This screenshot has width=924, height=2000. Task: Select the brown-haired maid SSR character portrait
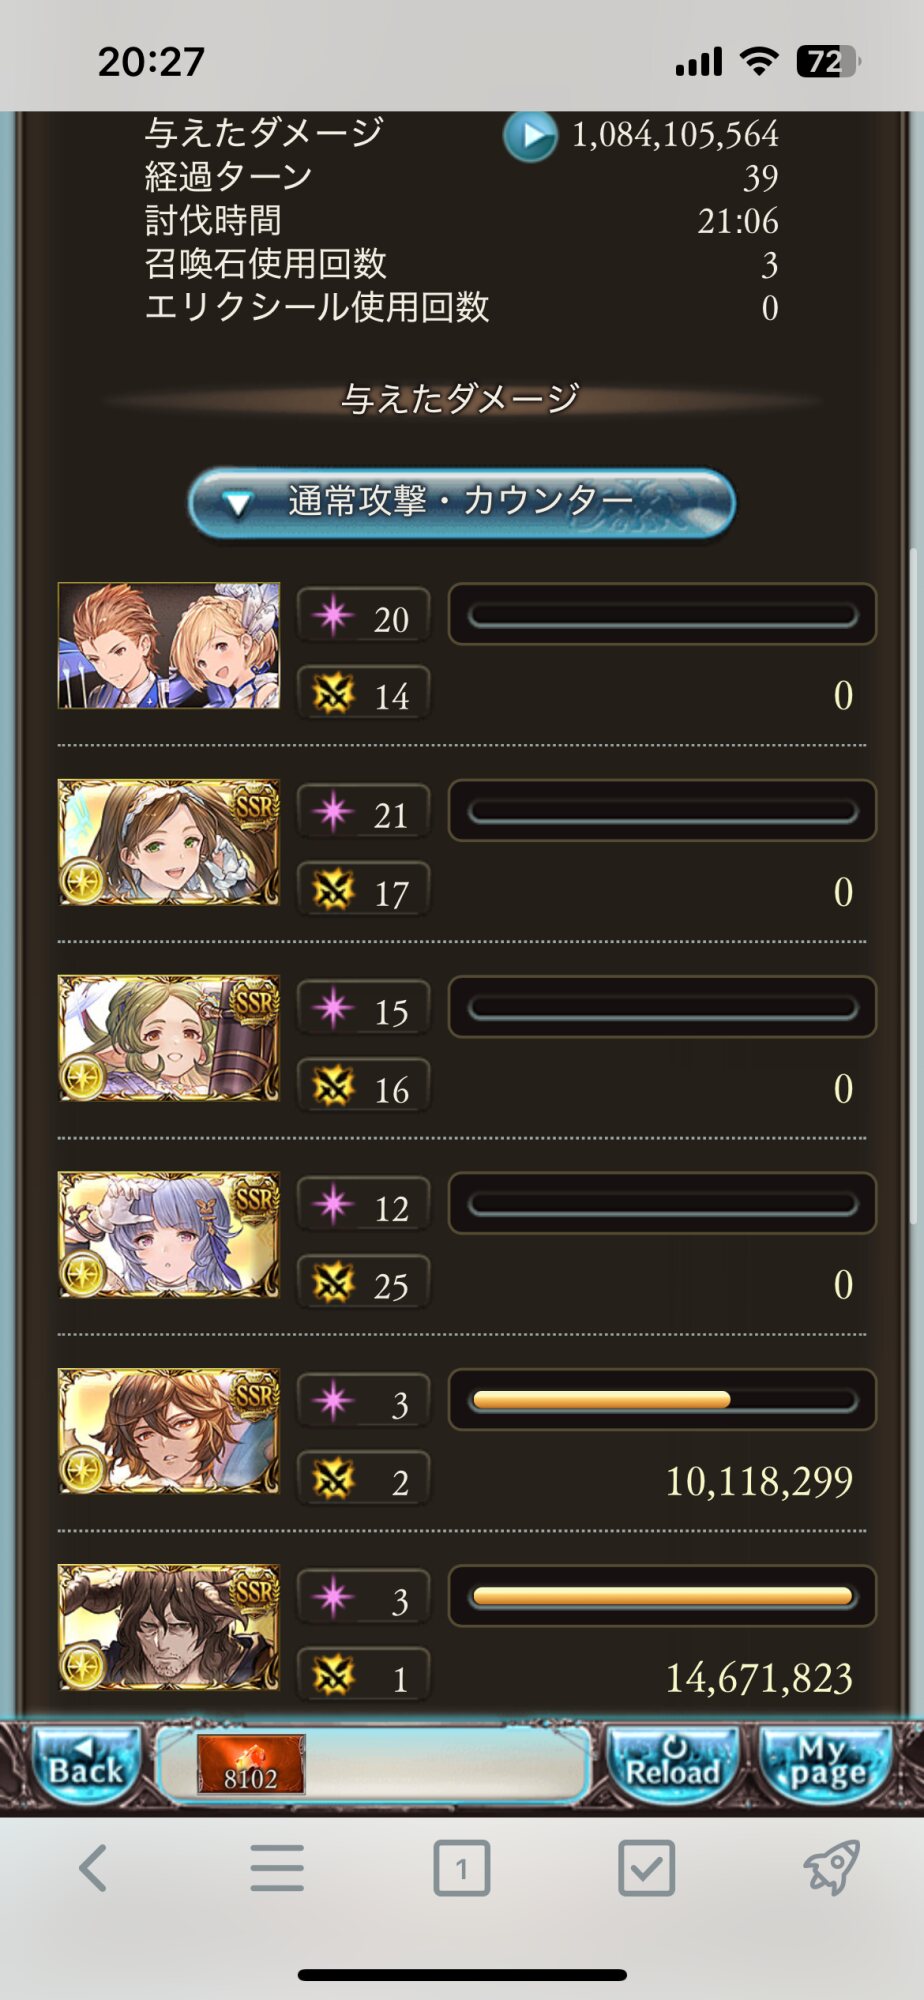169,842
